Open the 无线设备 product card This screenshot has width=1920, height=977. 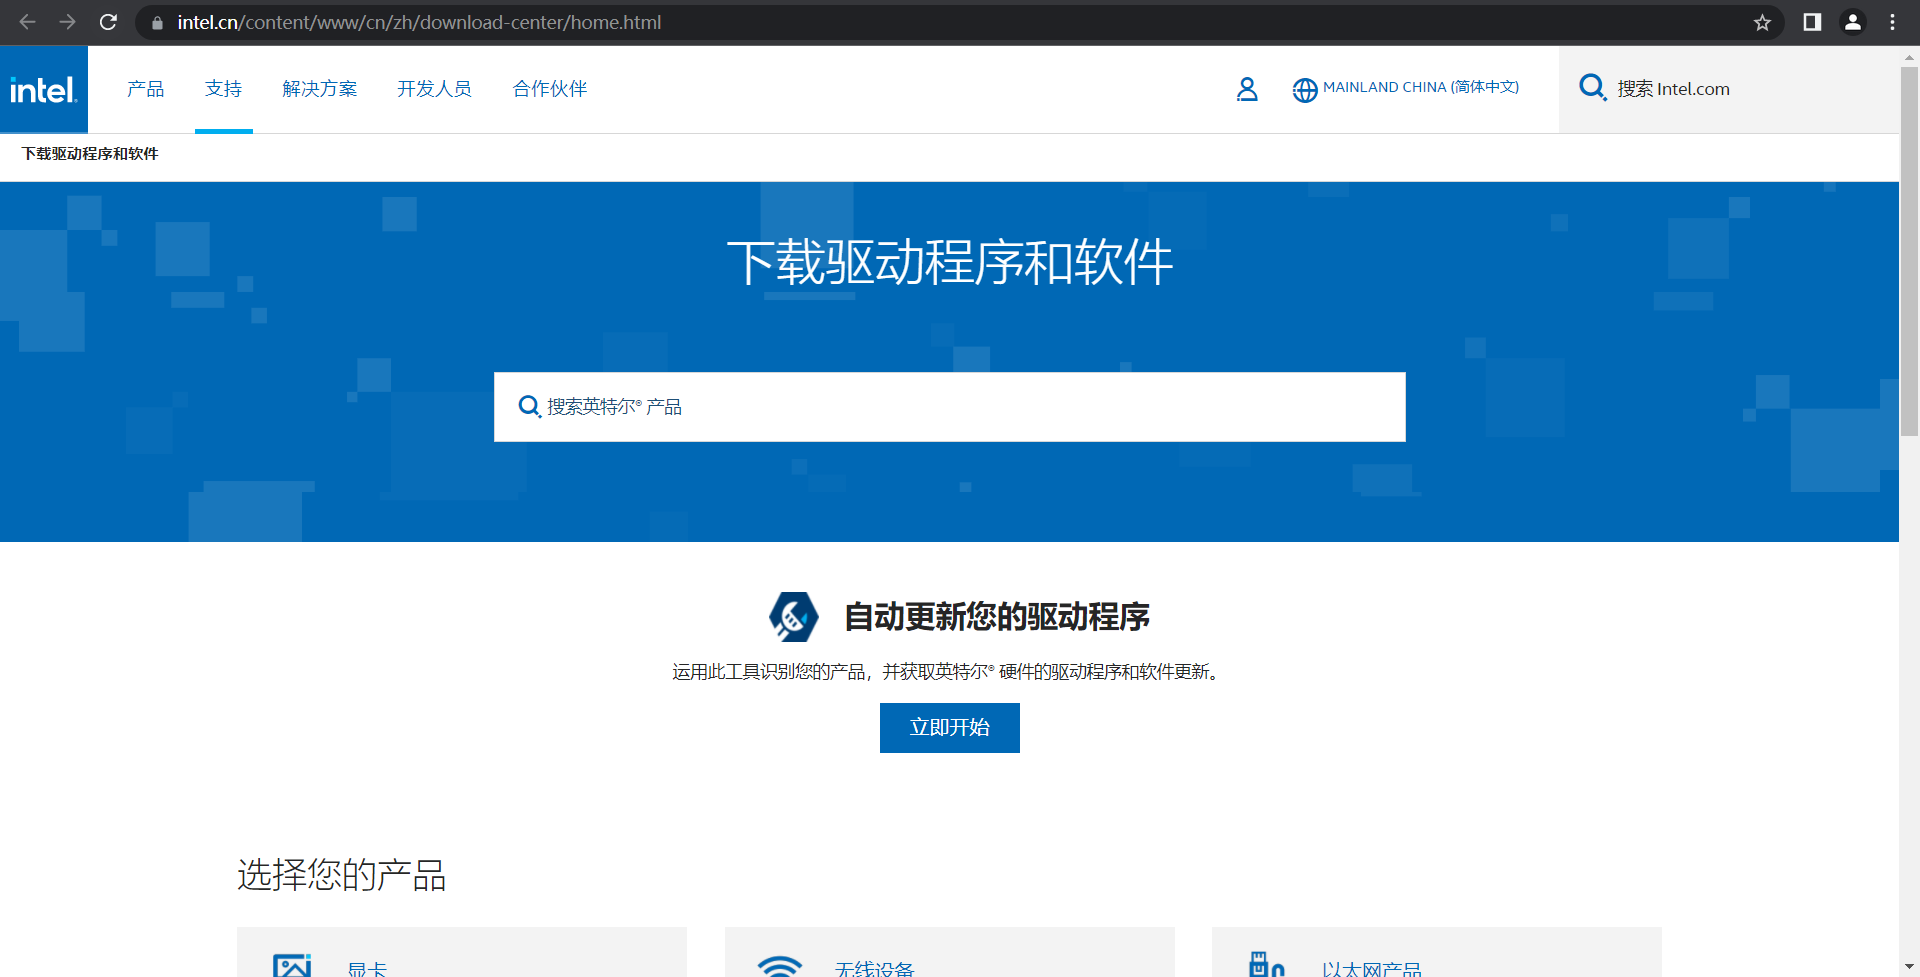click(x=950, y=953)
